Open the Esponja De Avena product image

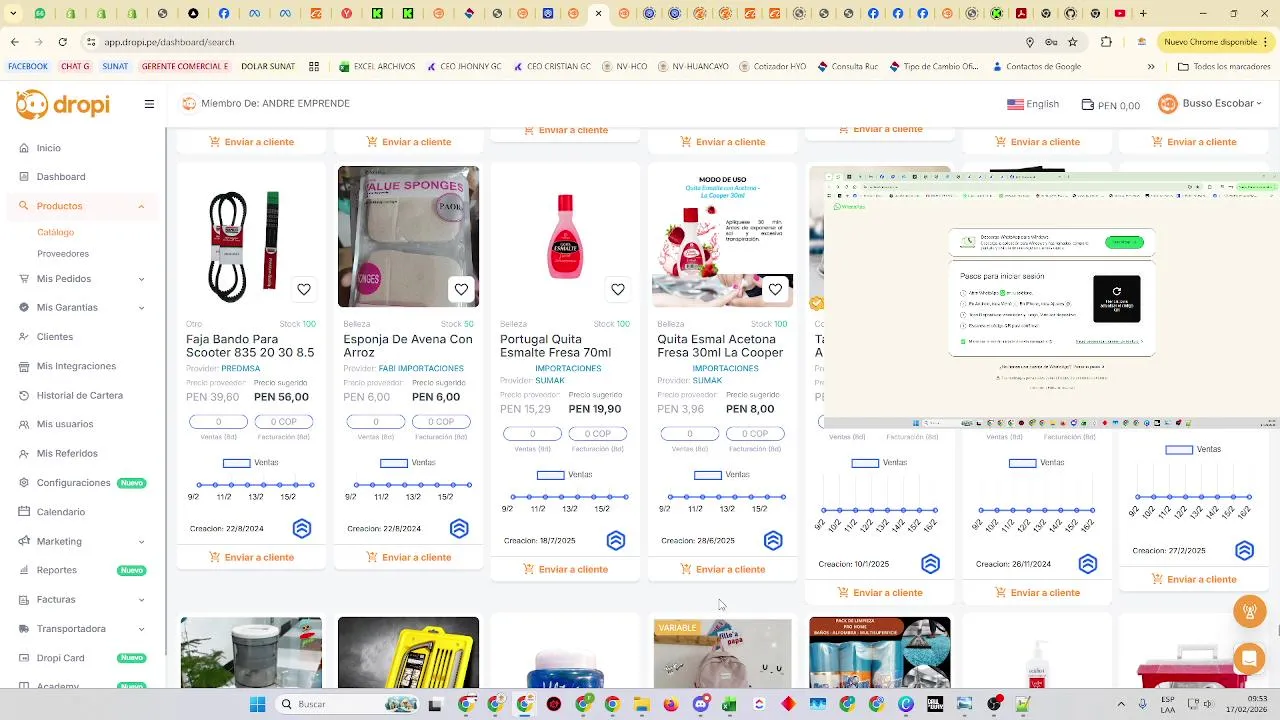(408, 237)
